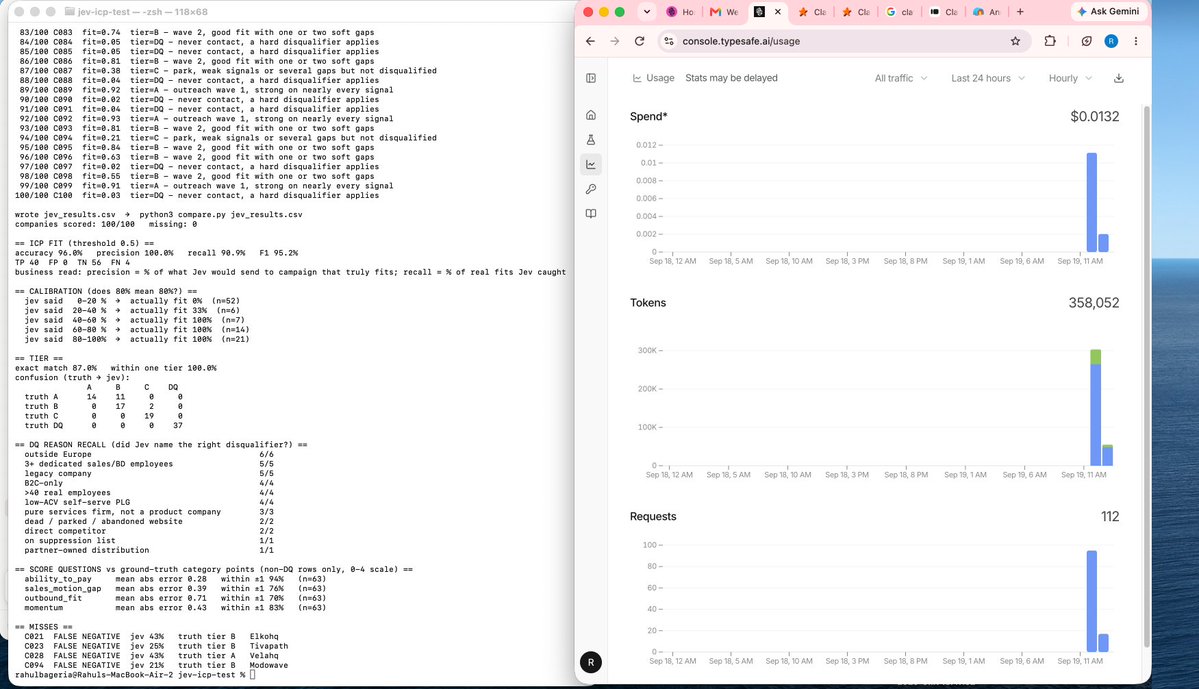Image resolution: width=1199 pixels, height=689 pixels.
Task: Open the All traffic filter dropdown
Action: pos(901,78)
